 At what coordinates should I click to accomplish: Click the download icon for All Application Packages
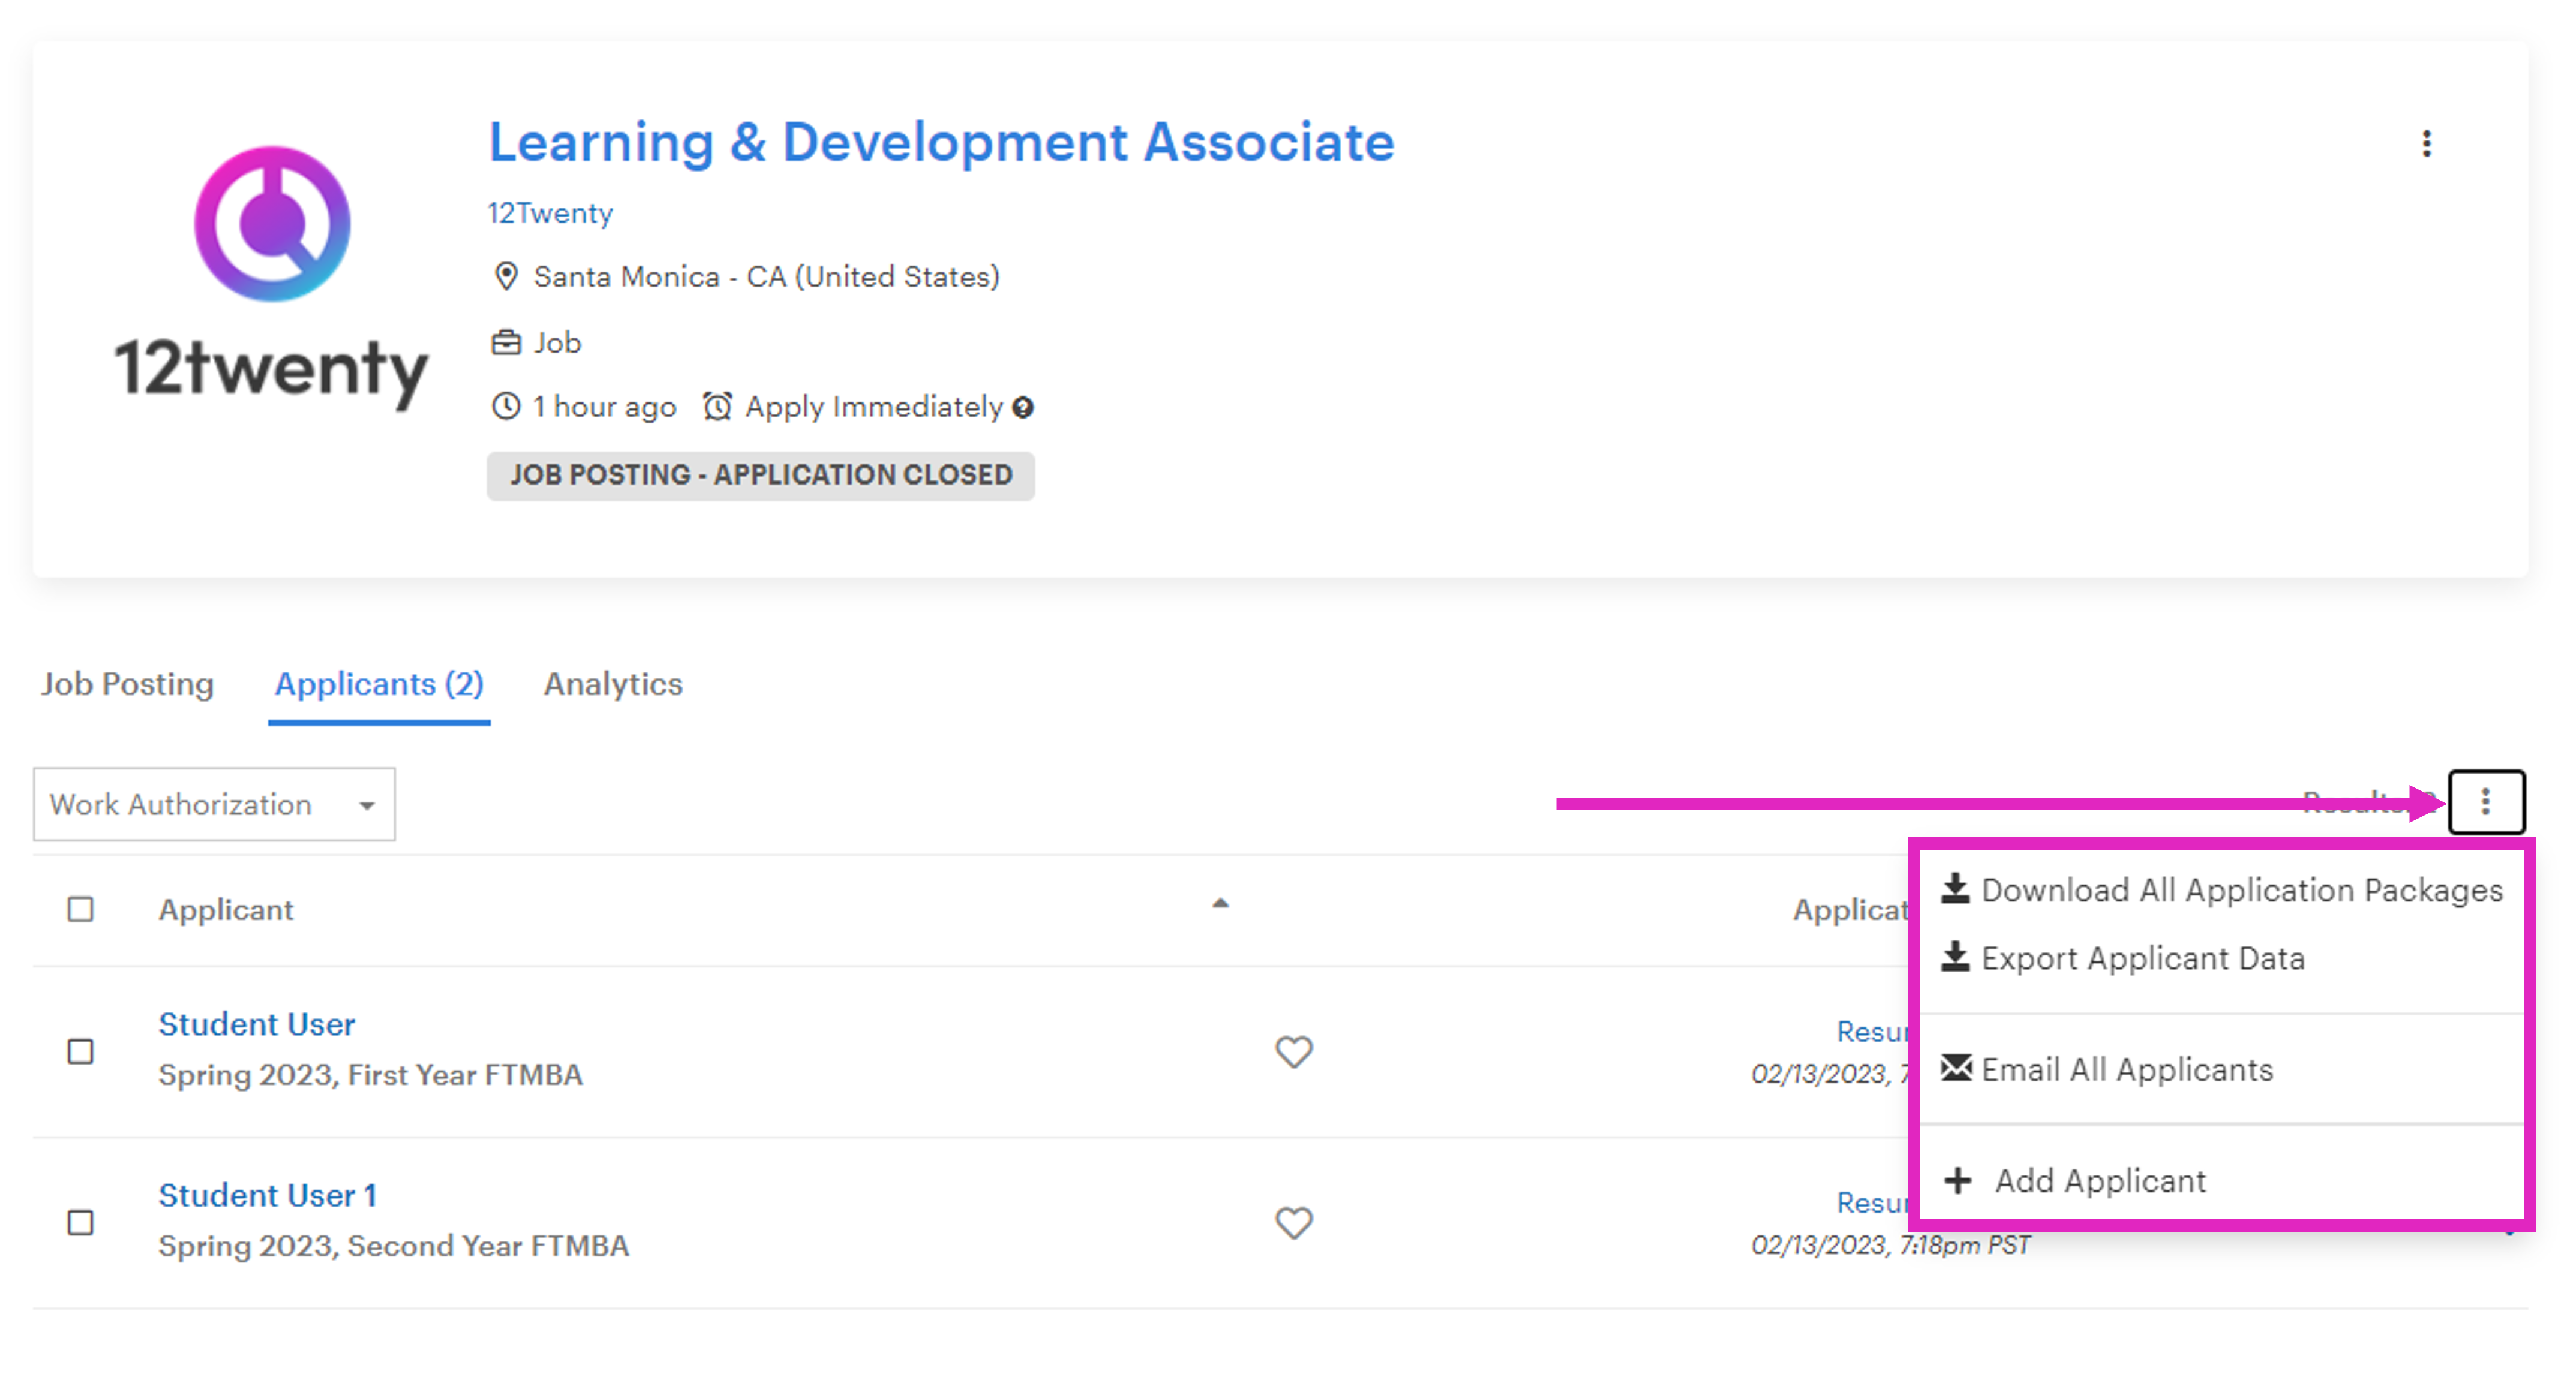coord(1955,888)
